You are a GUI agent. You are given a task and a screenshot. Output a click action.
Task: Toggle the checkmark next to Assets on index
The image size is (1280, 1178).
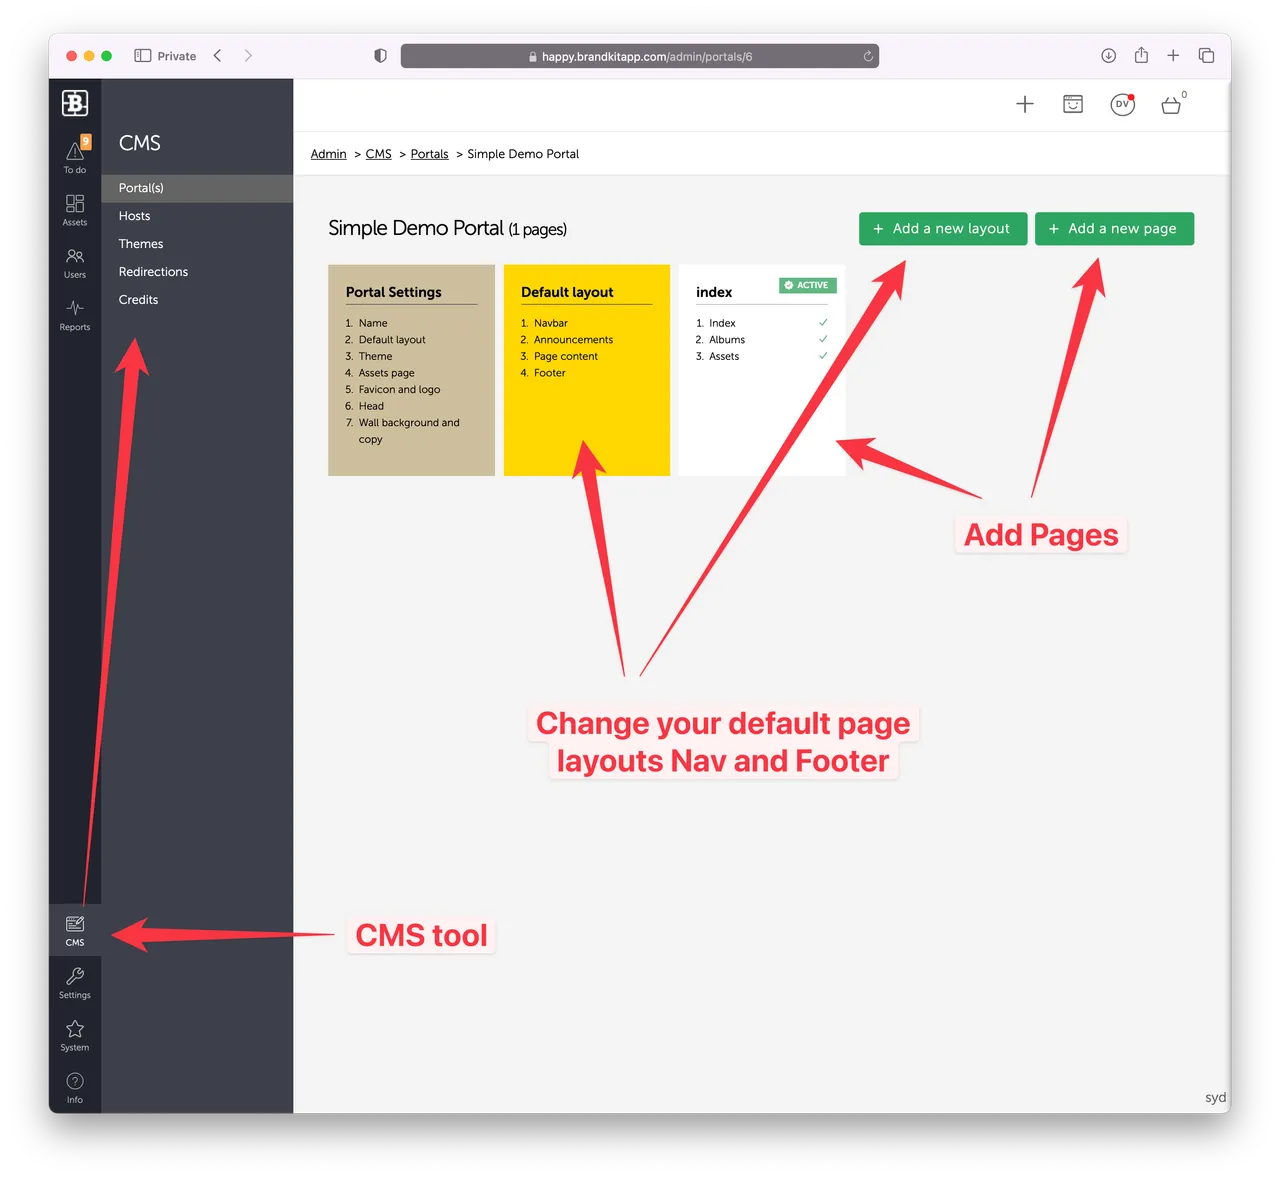point(823,355)
